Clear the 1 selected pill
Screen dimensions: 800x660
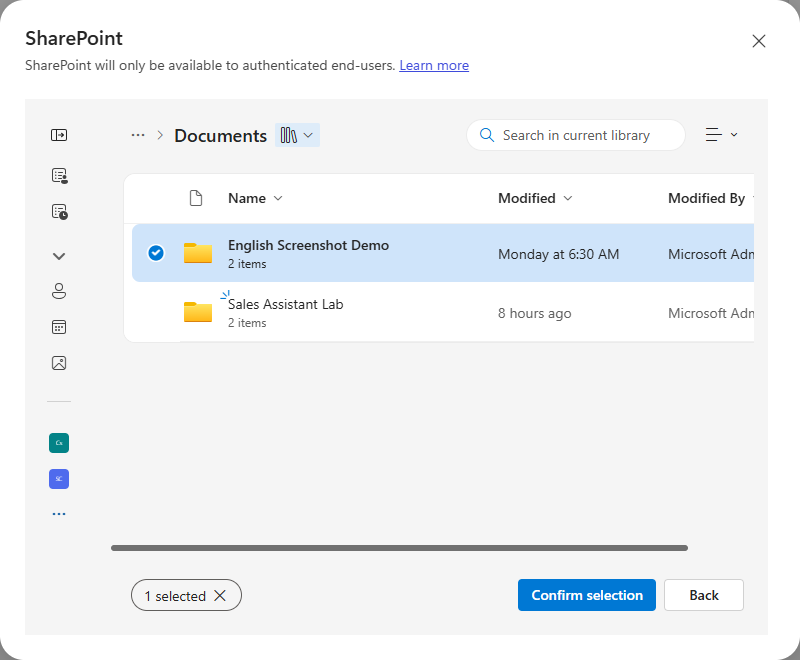point(220,595)
